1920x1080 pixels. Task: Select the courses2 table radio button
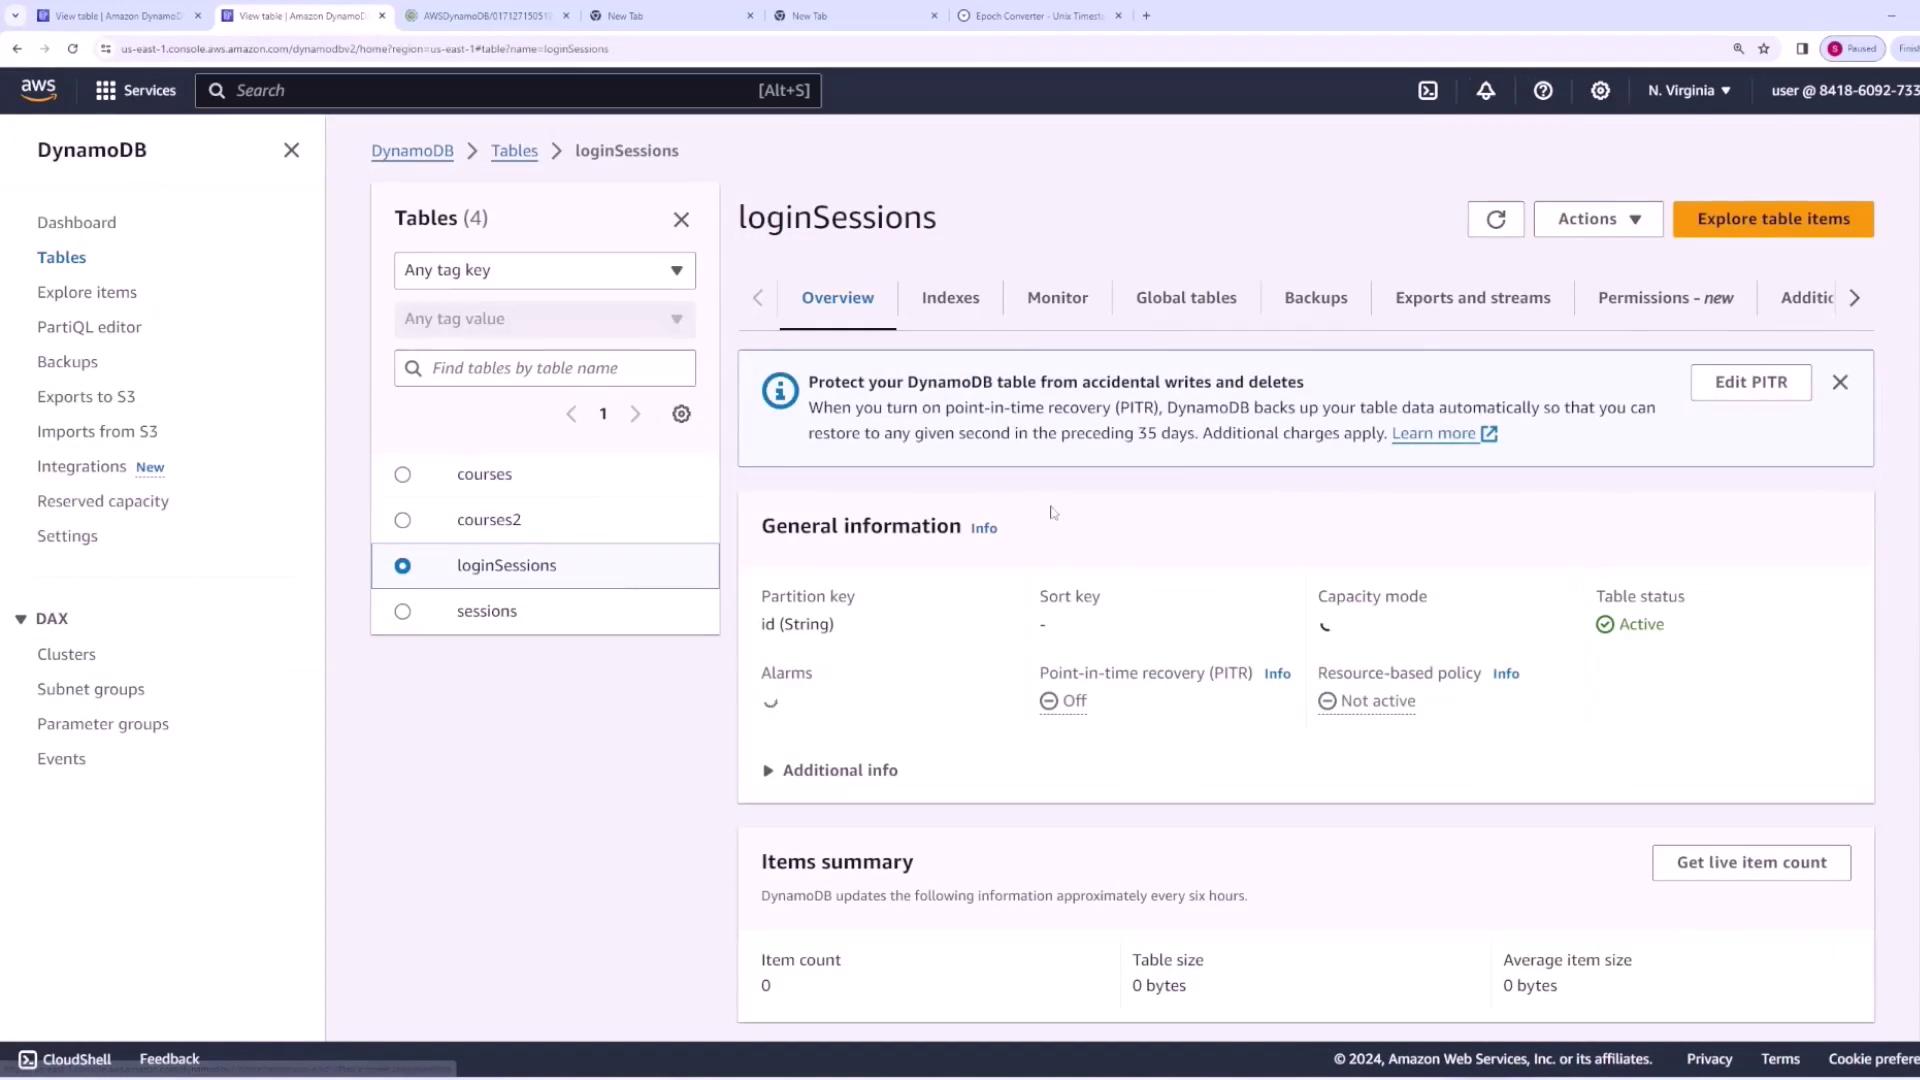click(x=402, y=520)
